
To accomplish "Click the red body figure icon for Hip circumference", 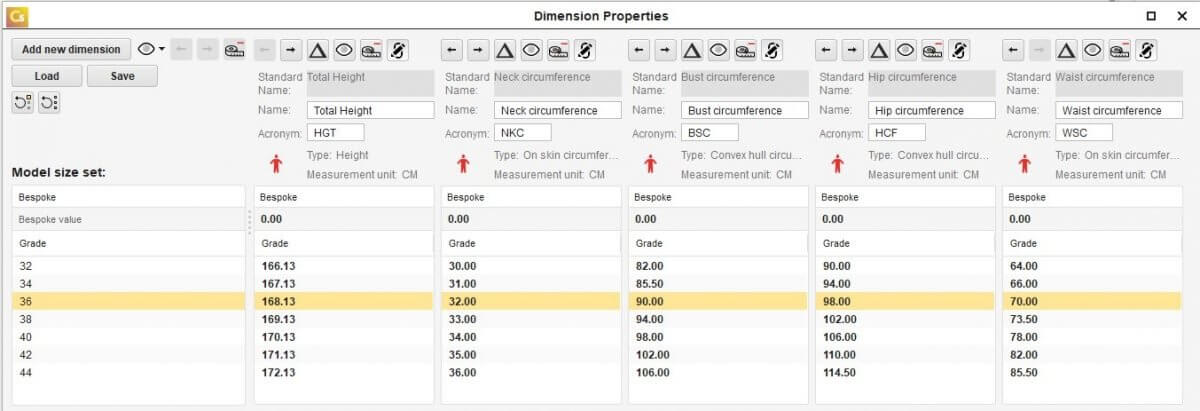I will click(837, 164).
